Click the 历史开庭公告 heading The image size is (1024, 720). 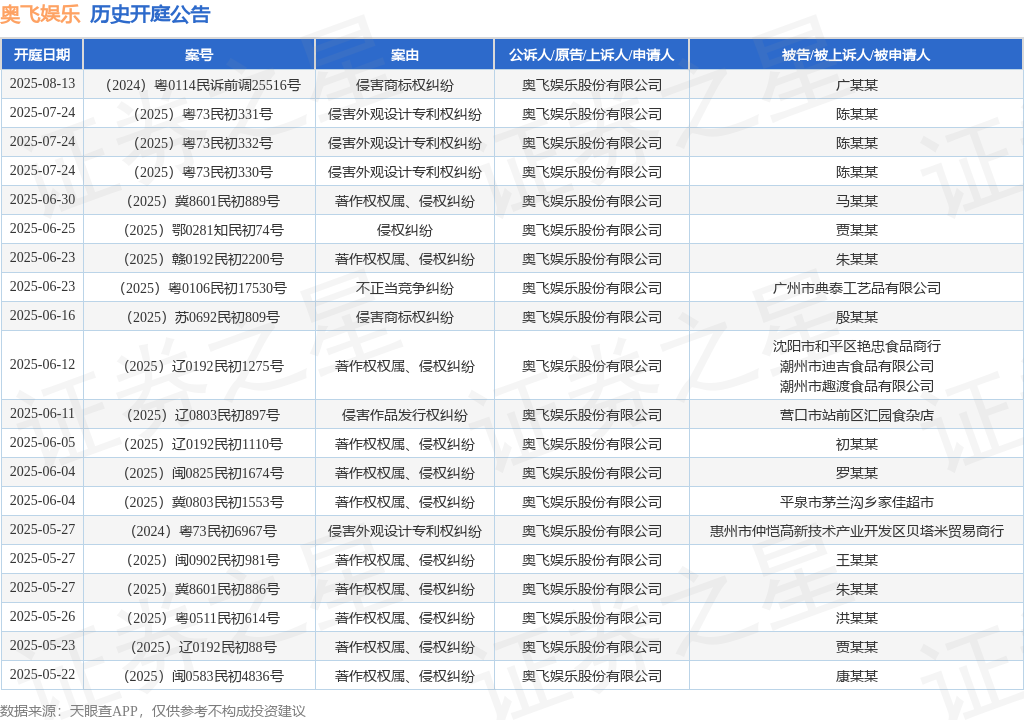150,14
